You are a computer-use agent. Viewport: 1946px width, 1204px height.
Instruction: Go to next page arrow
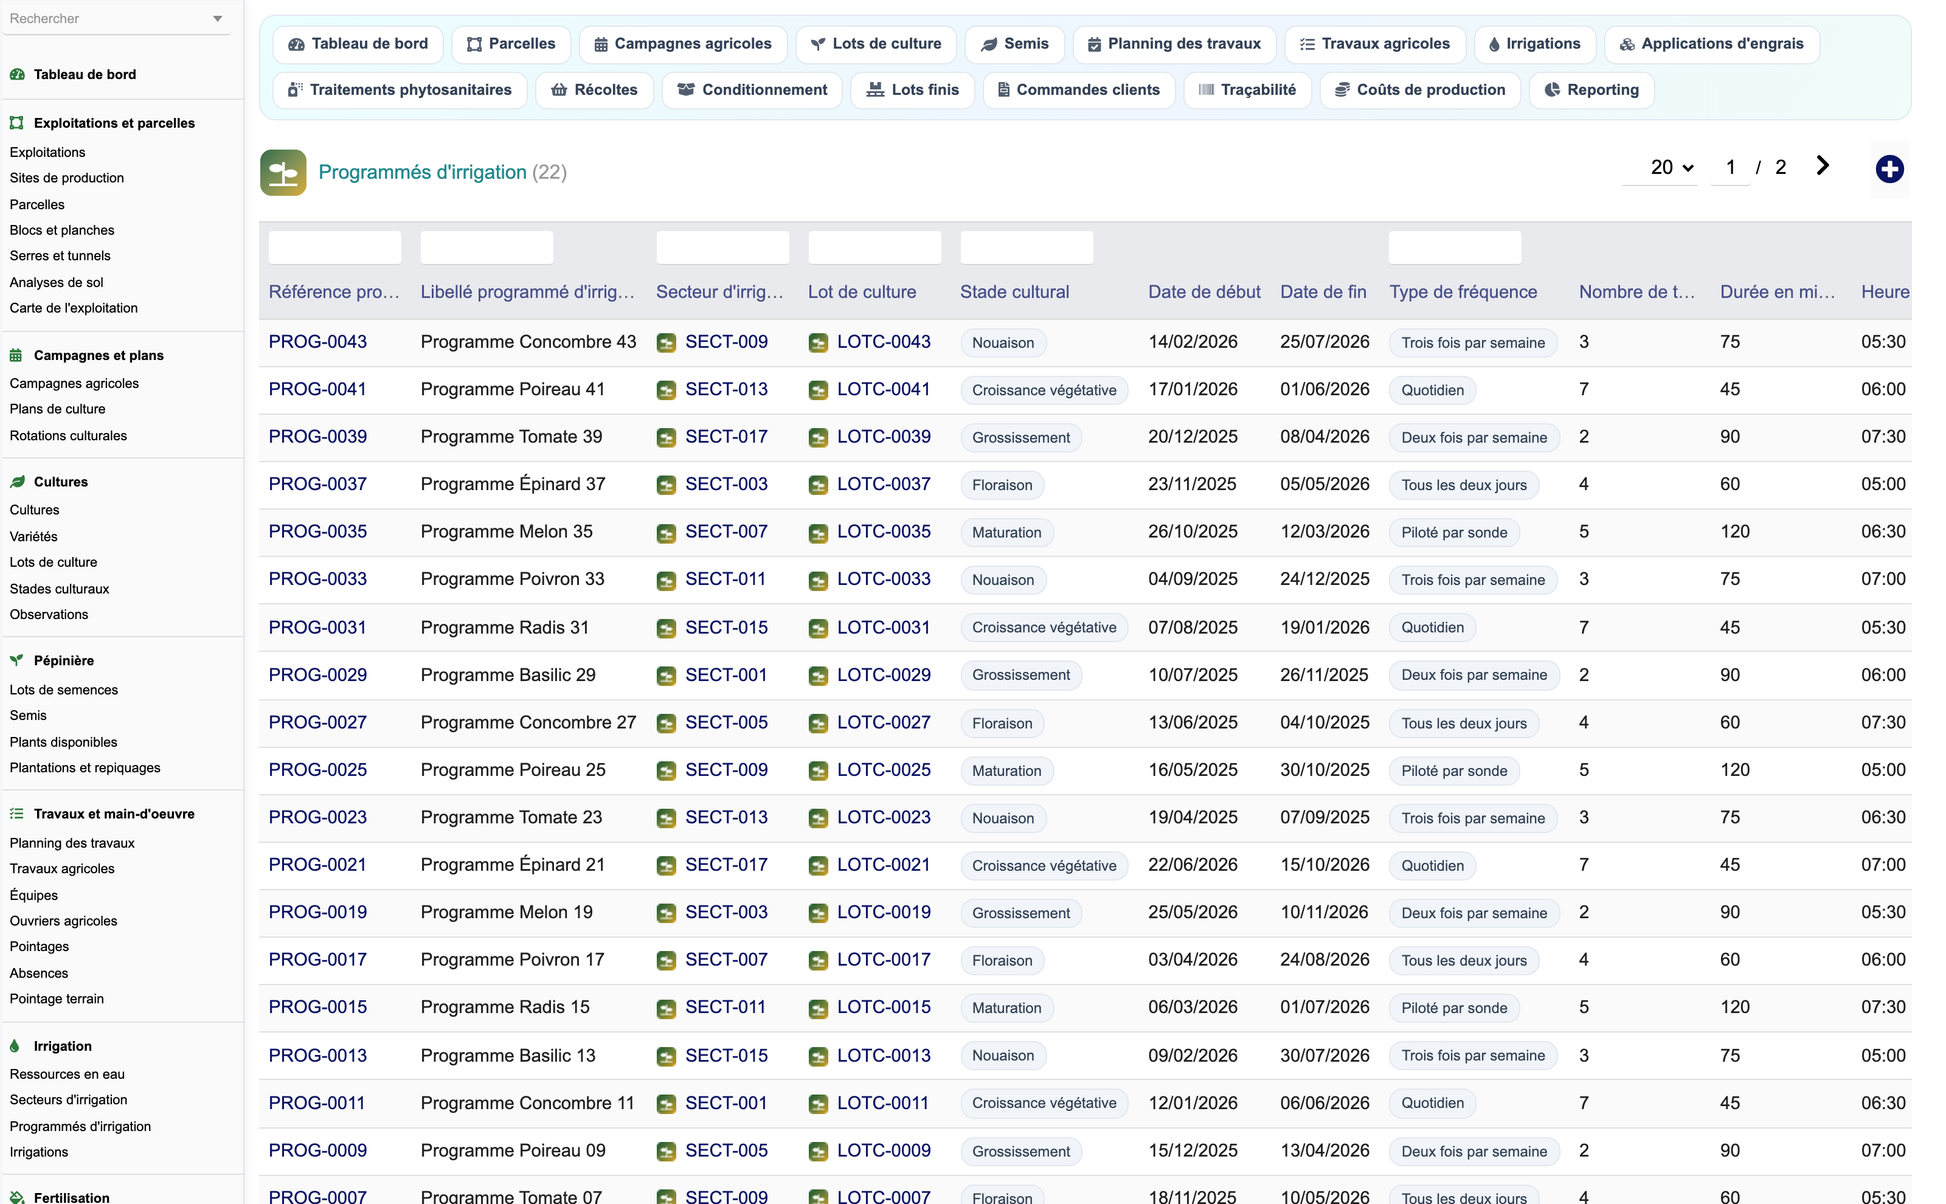pyautogui.click(x=1822, y=166)
